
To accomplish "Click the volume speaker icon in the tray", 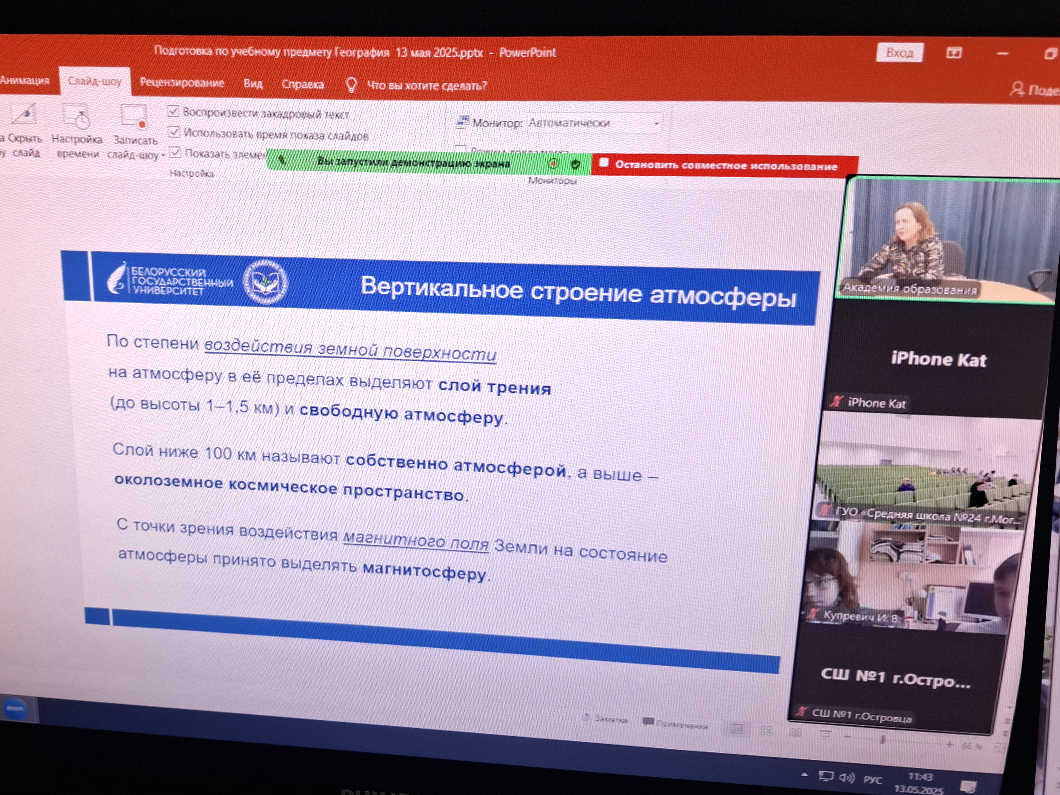I will pyautogui.click(x=847, y=777).
